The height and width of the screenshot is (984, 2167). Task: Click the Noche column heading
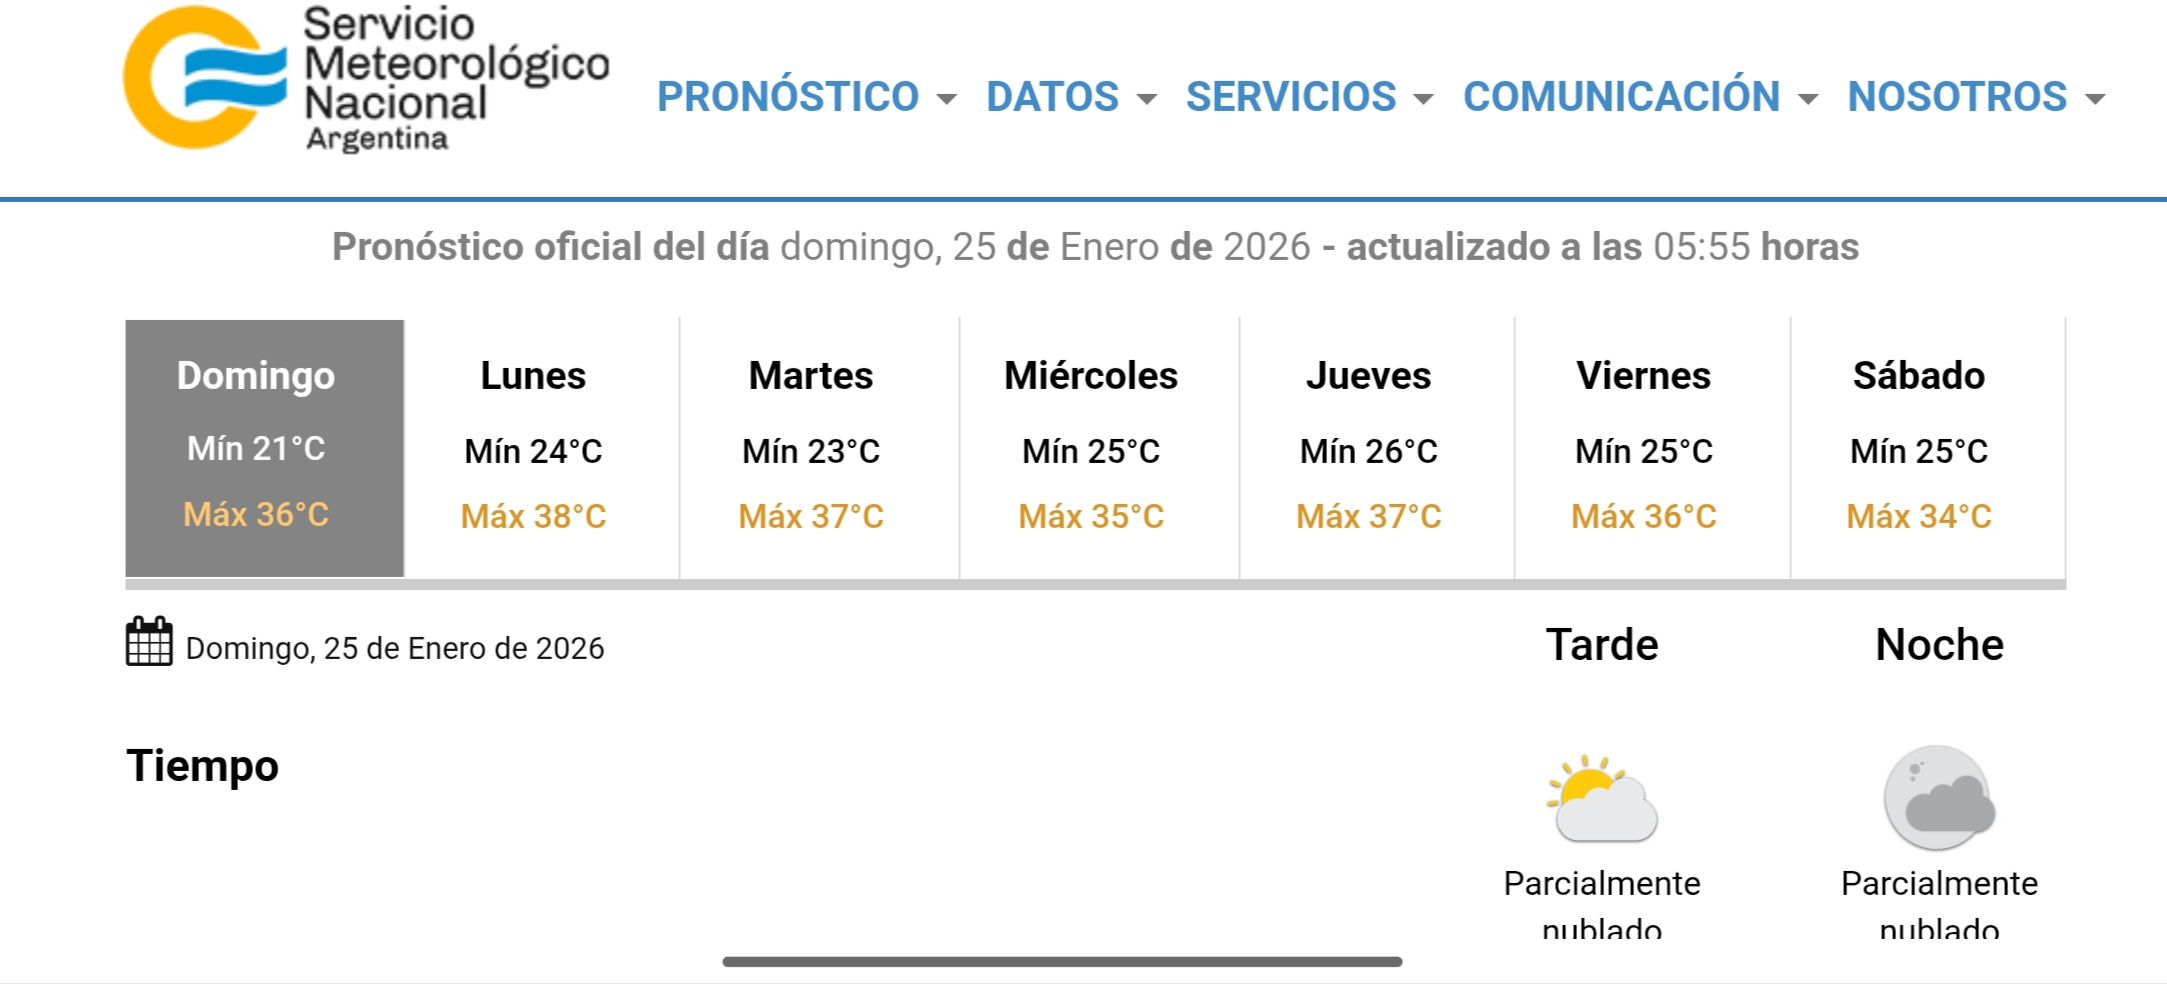[x=1939, y=645]
